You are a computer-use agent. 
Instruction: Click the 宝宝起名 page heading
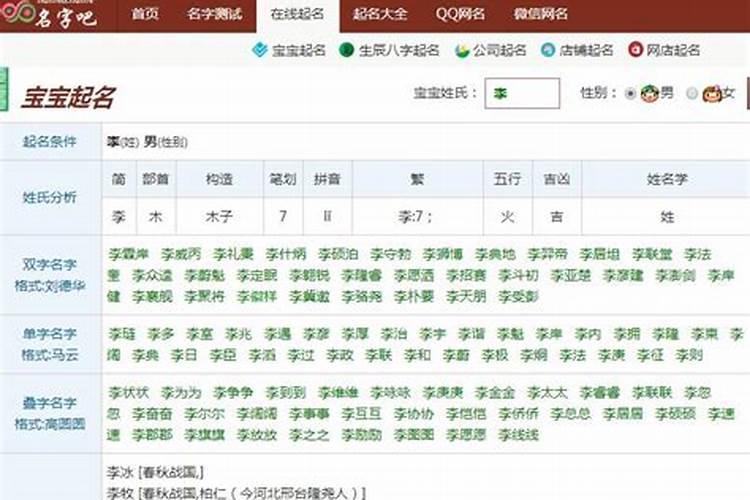pos(67,97)
